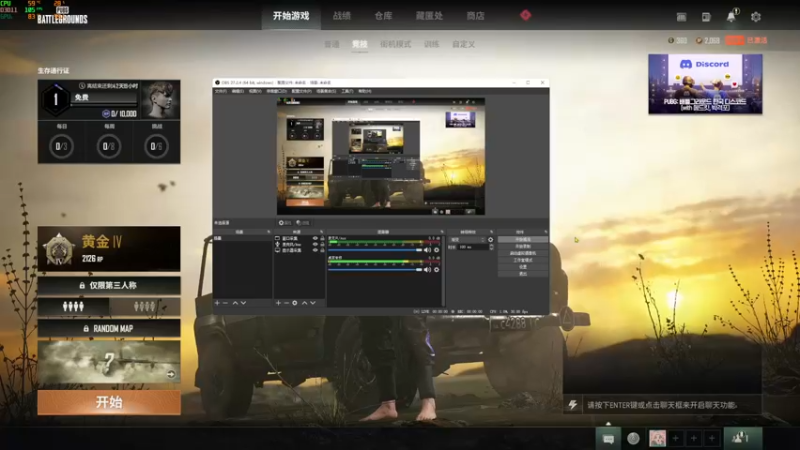Image resolution: width=800 pixels, height=450 pixels.
Task: Move source down in OBS Sources panel
Action: 313,303
